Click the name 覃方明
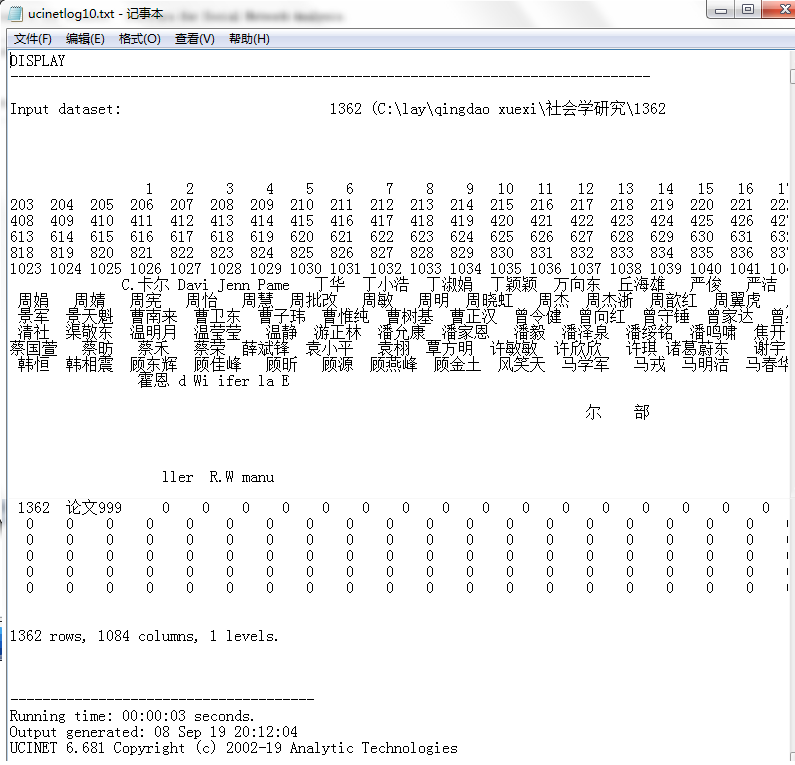The width and height of the screenshot is (795, 765). click(450, 348)
